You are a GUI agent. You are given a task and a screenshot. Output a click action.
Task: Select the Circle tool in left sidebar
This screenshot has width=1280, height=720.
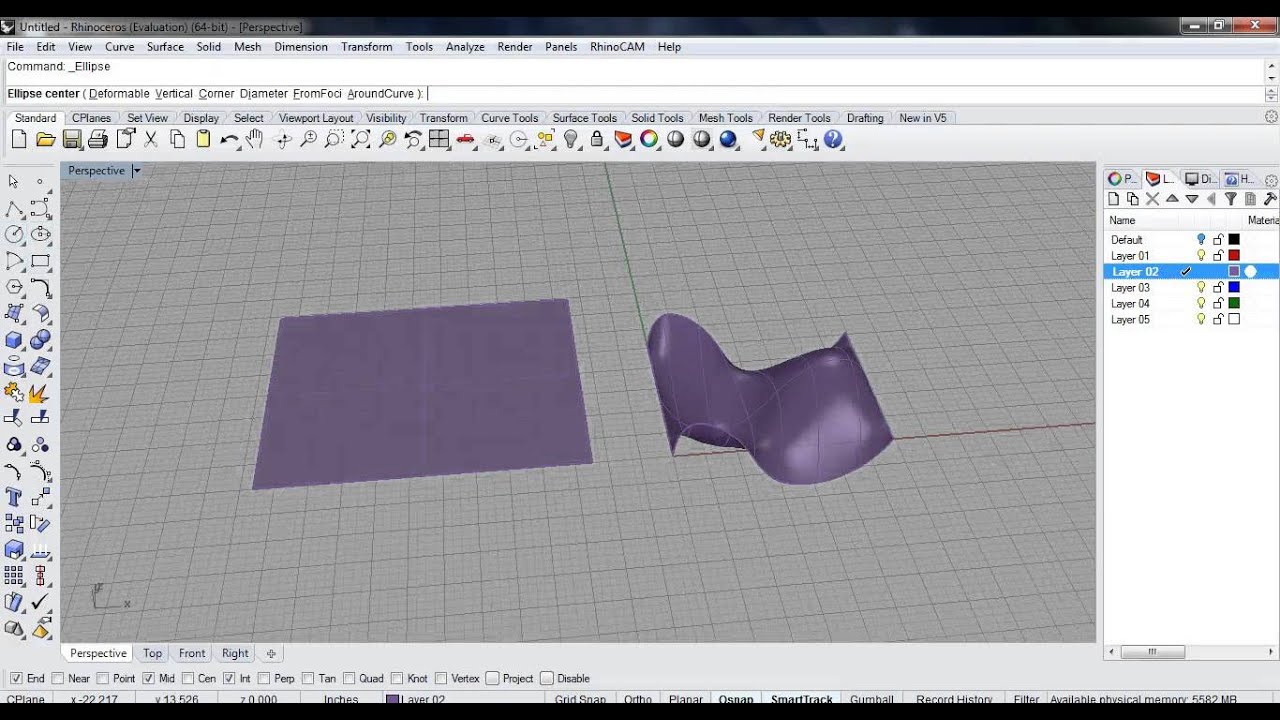14,234
